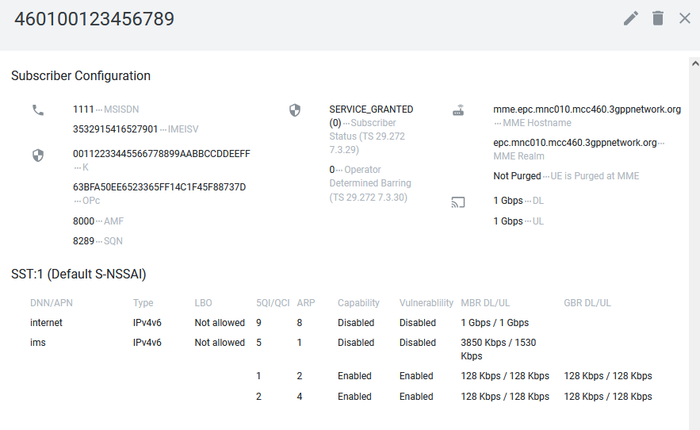Click the OPc value starting 63BFA50EE
The image size is (700, 430).
tap(159, 187)
